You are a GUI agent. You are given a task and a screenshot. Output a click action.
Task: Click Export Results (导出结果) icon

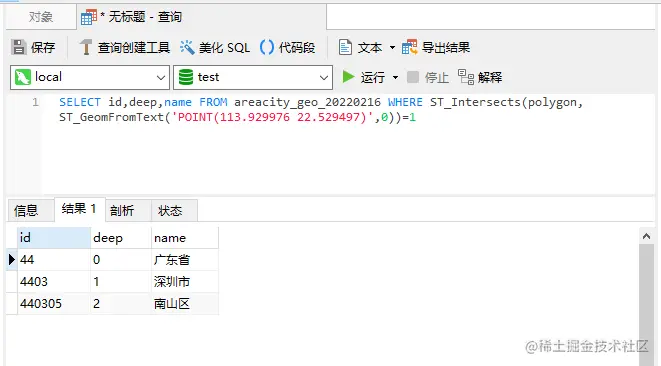coord(409,47)
